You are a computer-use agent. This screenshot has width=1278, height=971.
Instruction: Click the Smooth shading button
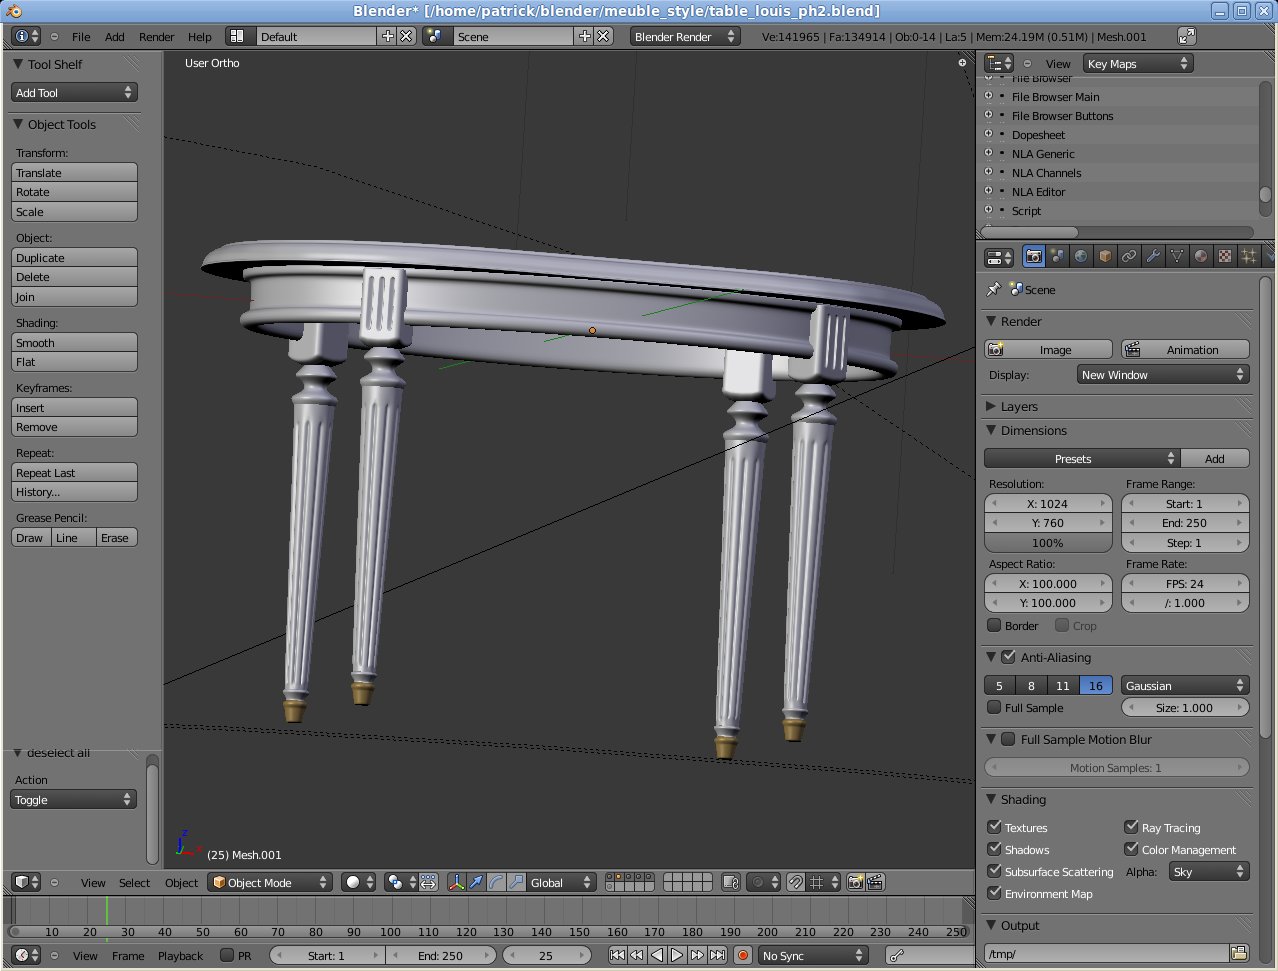pos(73,342)
